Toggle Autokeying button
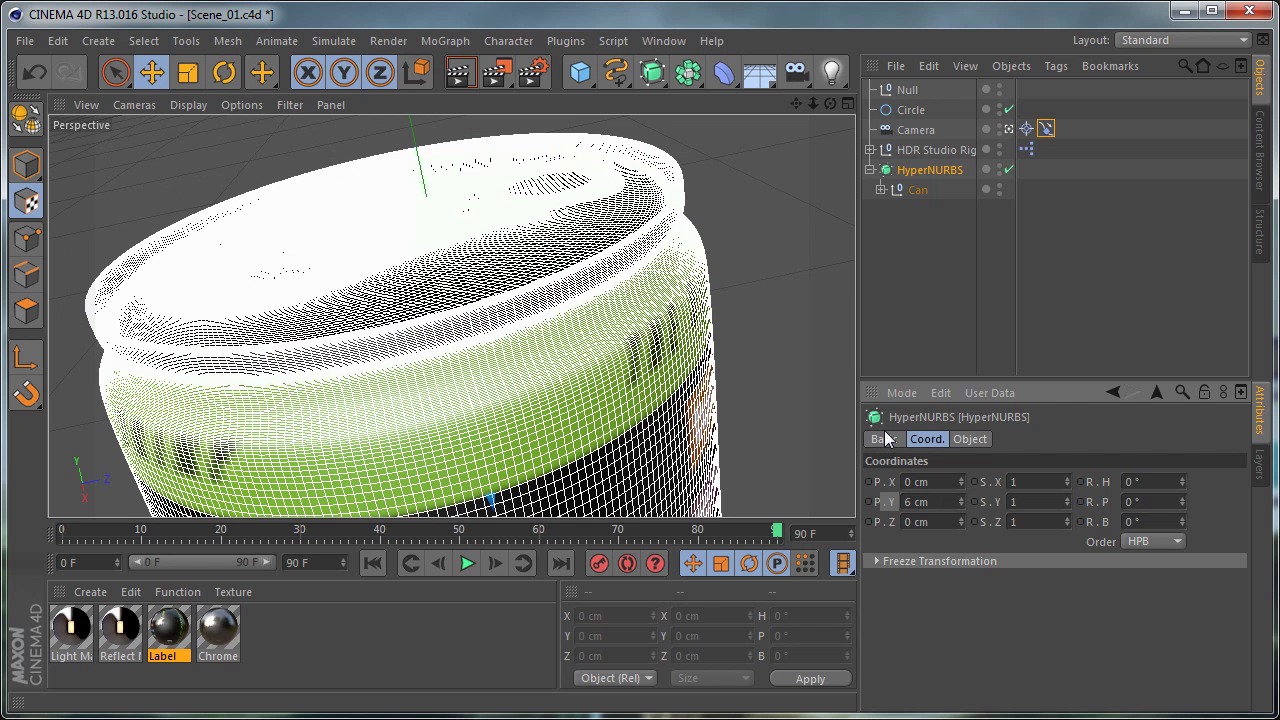This screenshot has height=720, width=1280. click(x=627, y=563)
